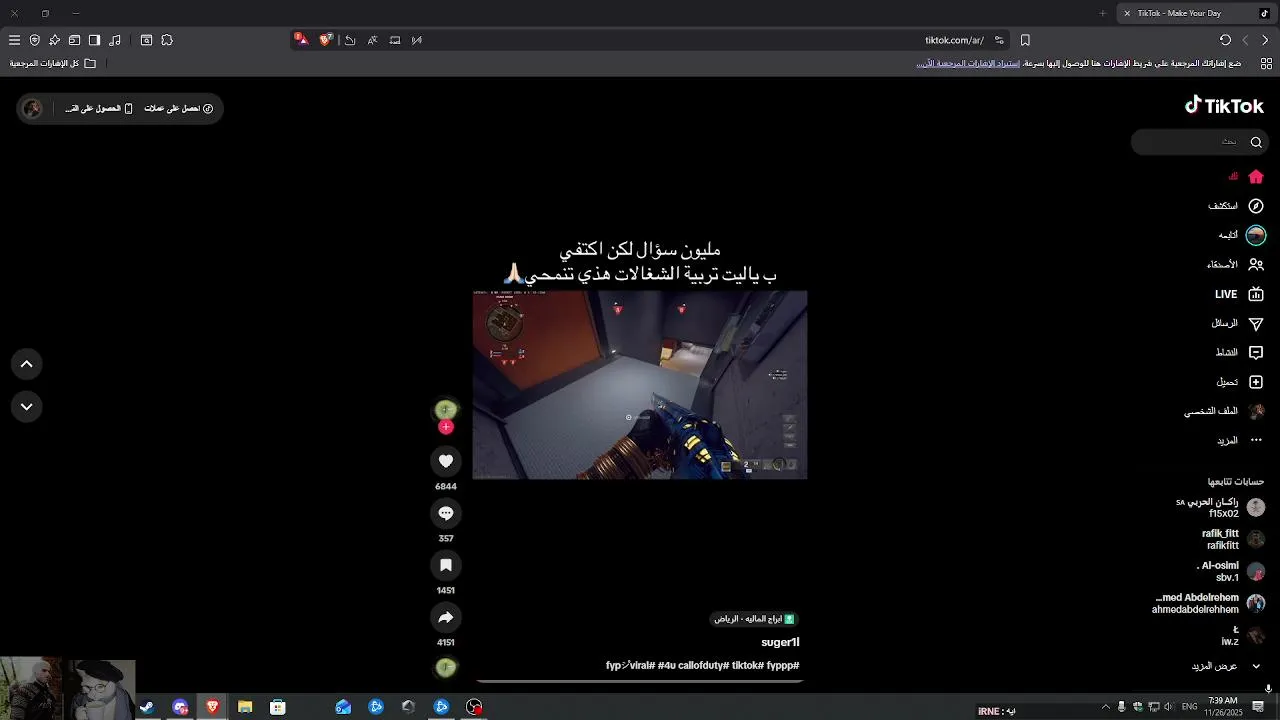Go to previous video up chevron
This screenshot has width=1280, height=720.
27,364
